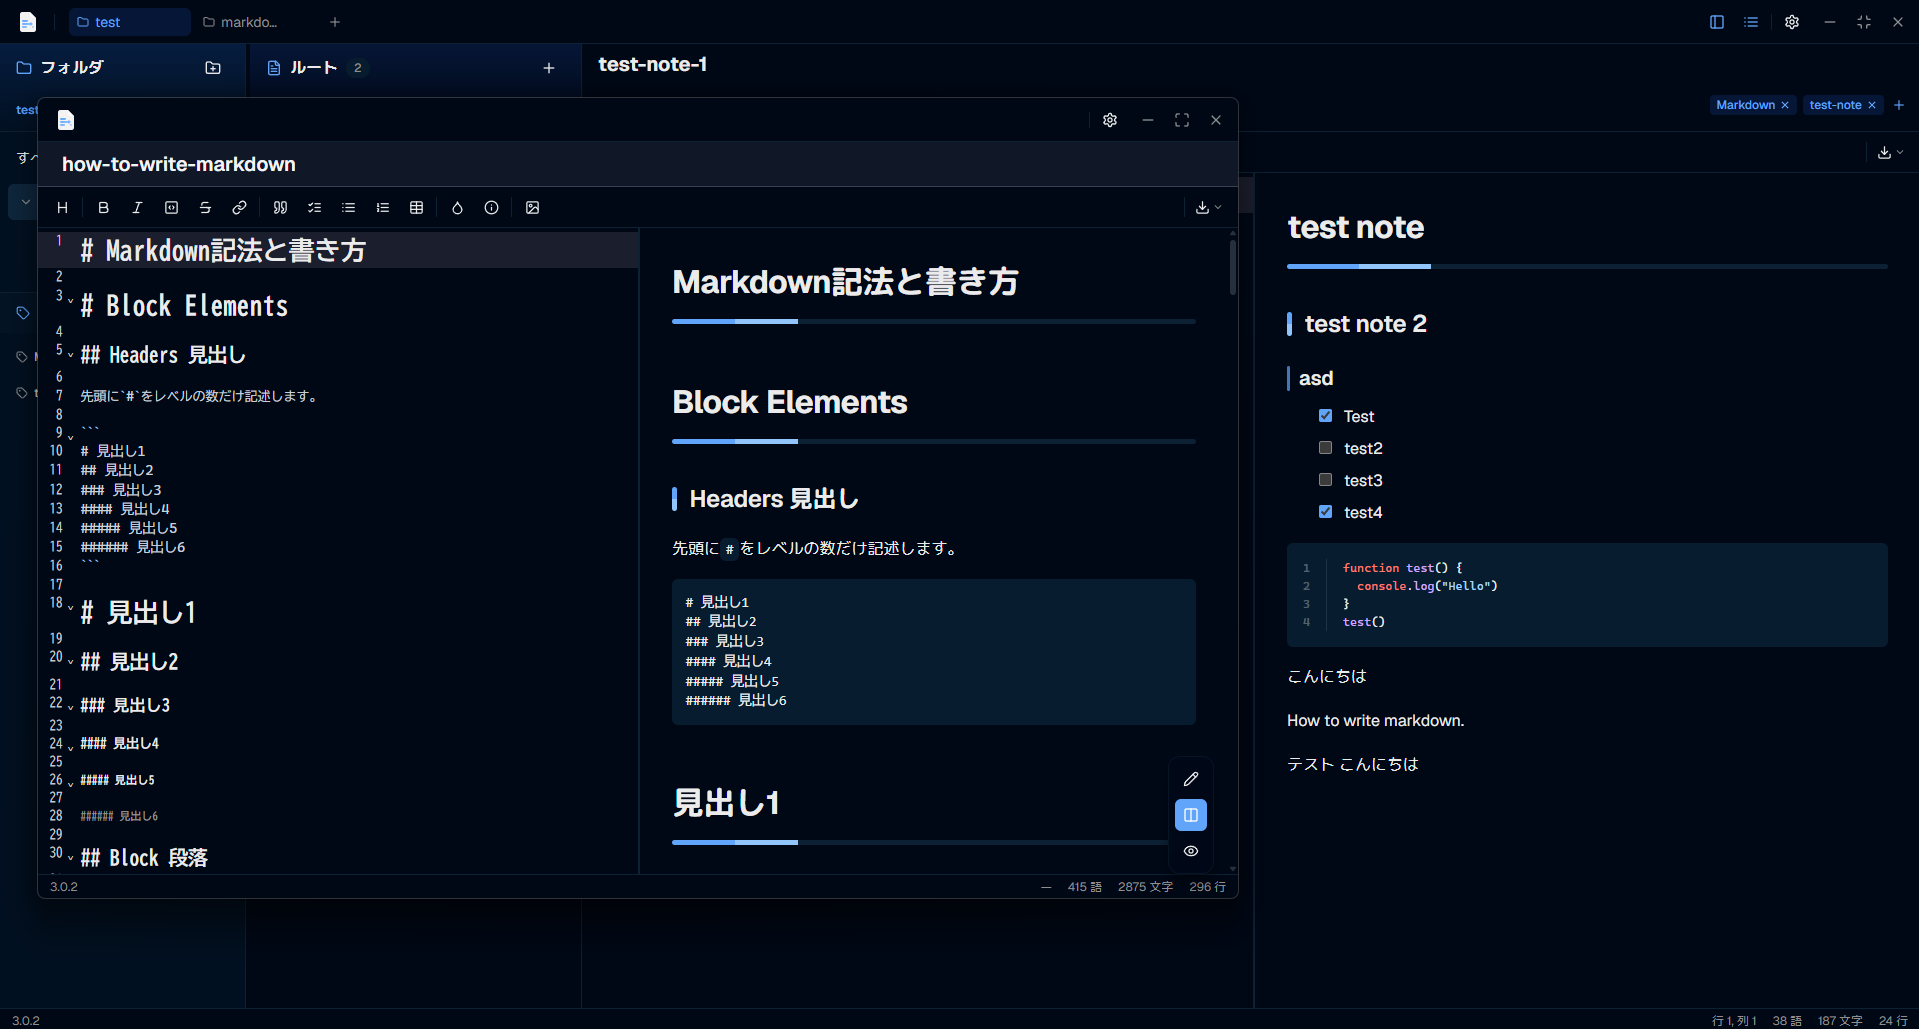Check the test2 checkbox
The image size is (1919, 1029).
pos(1325,448)
